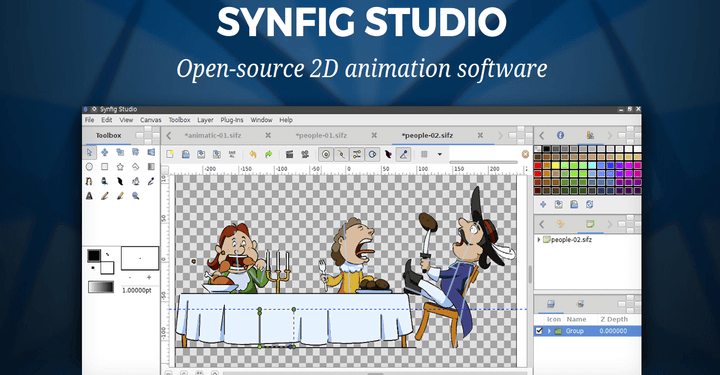Click the add color plus icon under palette
720x375 pixels.
coord(543,204)
